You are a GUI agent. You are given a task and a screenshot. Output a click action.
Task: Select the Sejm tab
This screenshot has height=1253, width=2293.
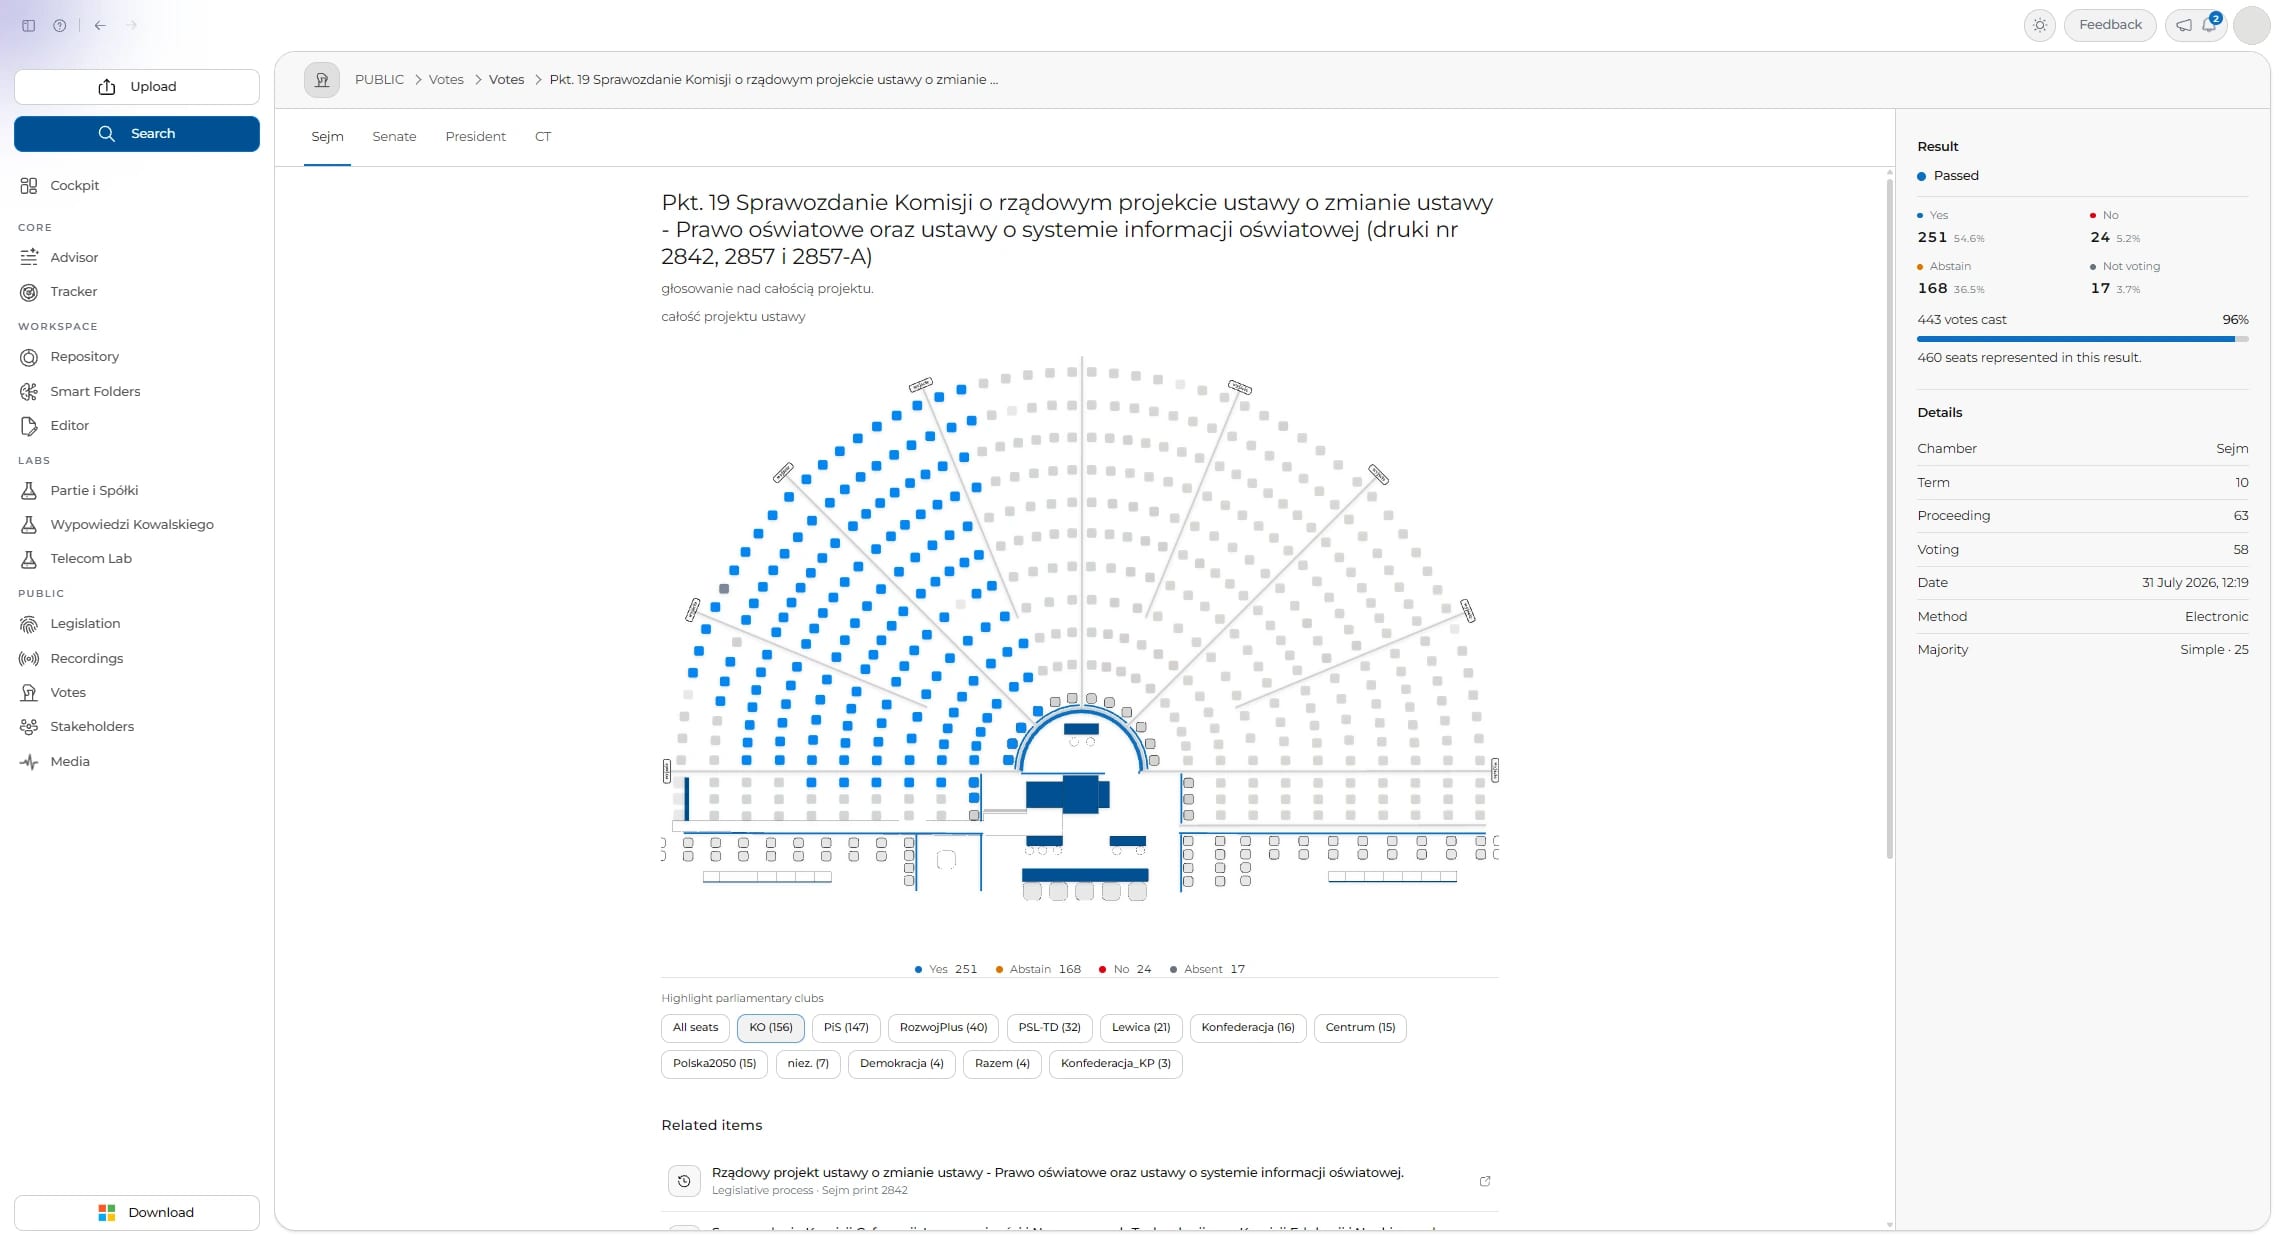(327, 137)
